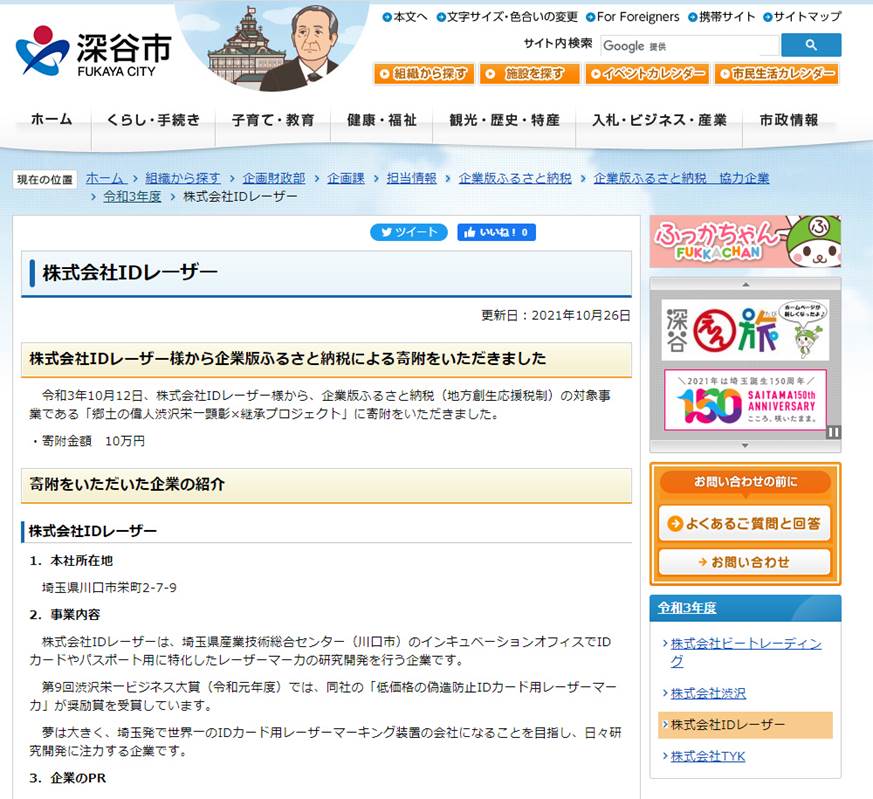873x799 pixels.
Task: Click the address 埼玉県川口市栄町2-7-9
Action: tap(109, 587)
